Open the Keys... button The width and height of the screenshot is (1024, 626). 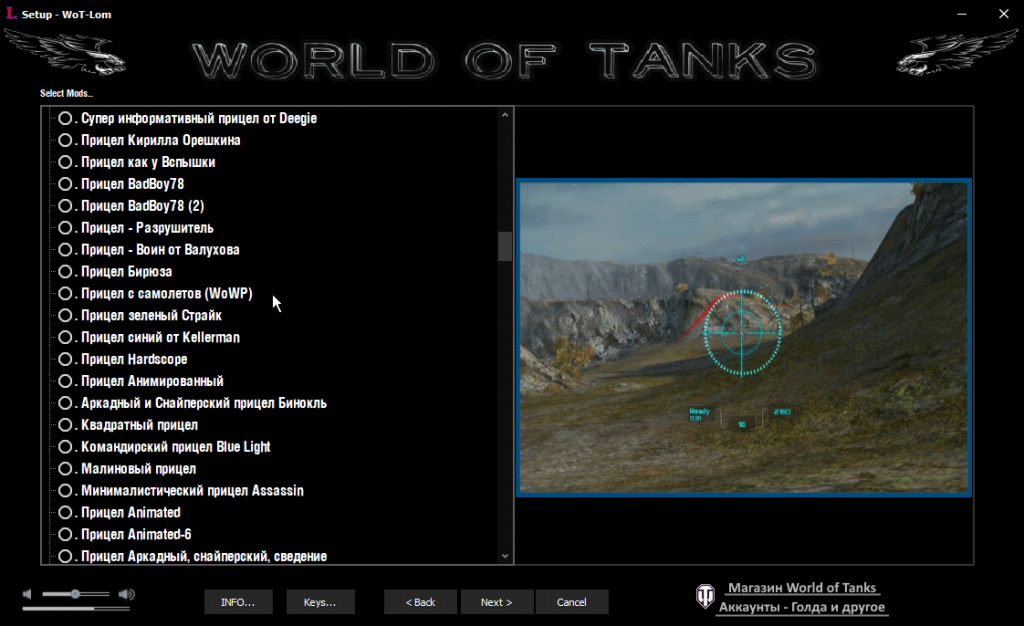pyautogui.click(x=320, y=602)
